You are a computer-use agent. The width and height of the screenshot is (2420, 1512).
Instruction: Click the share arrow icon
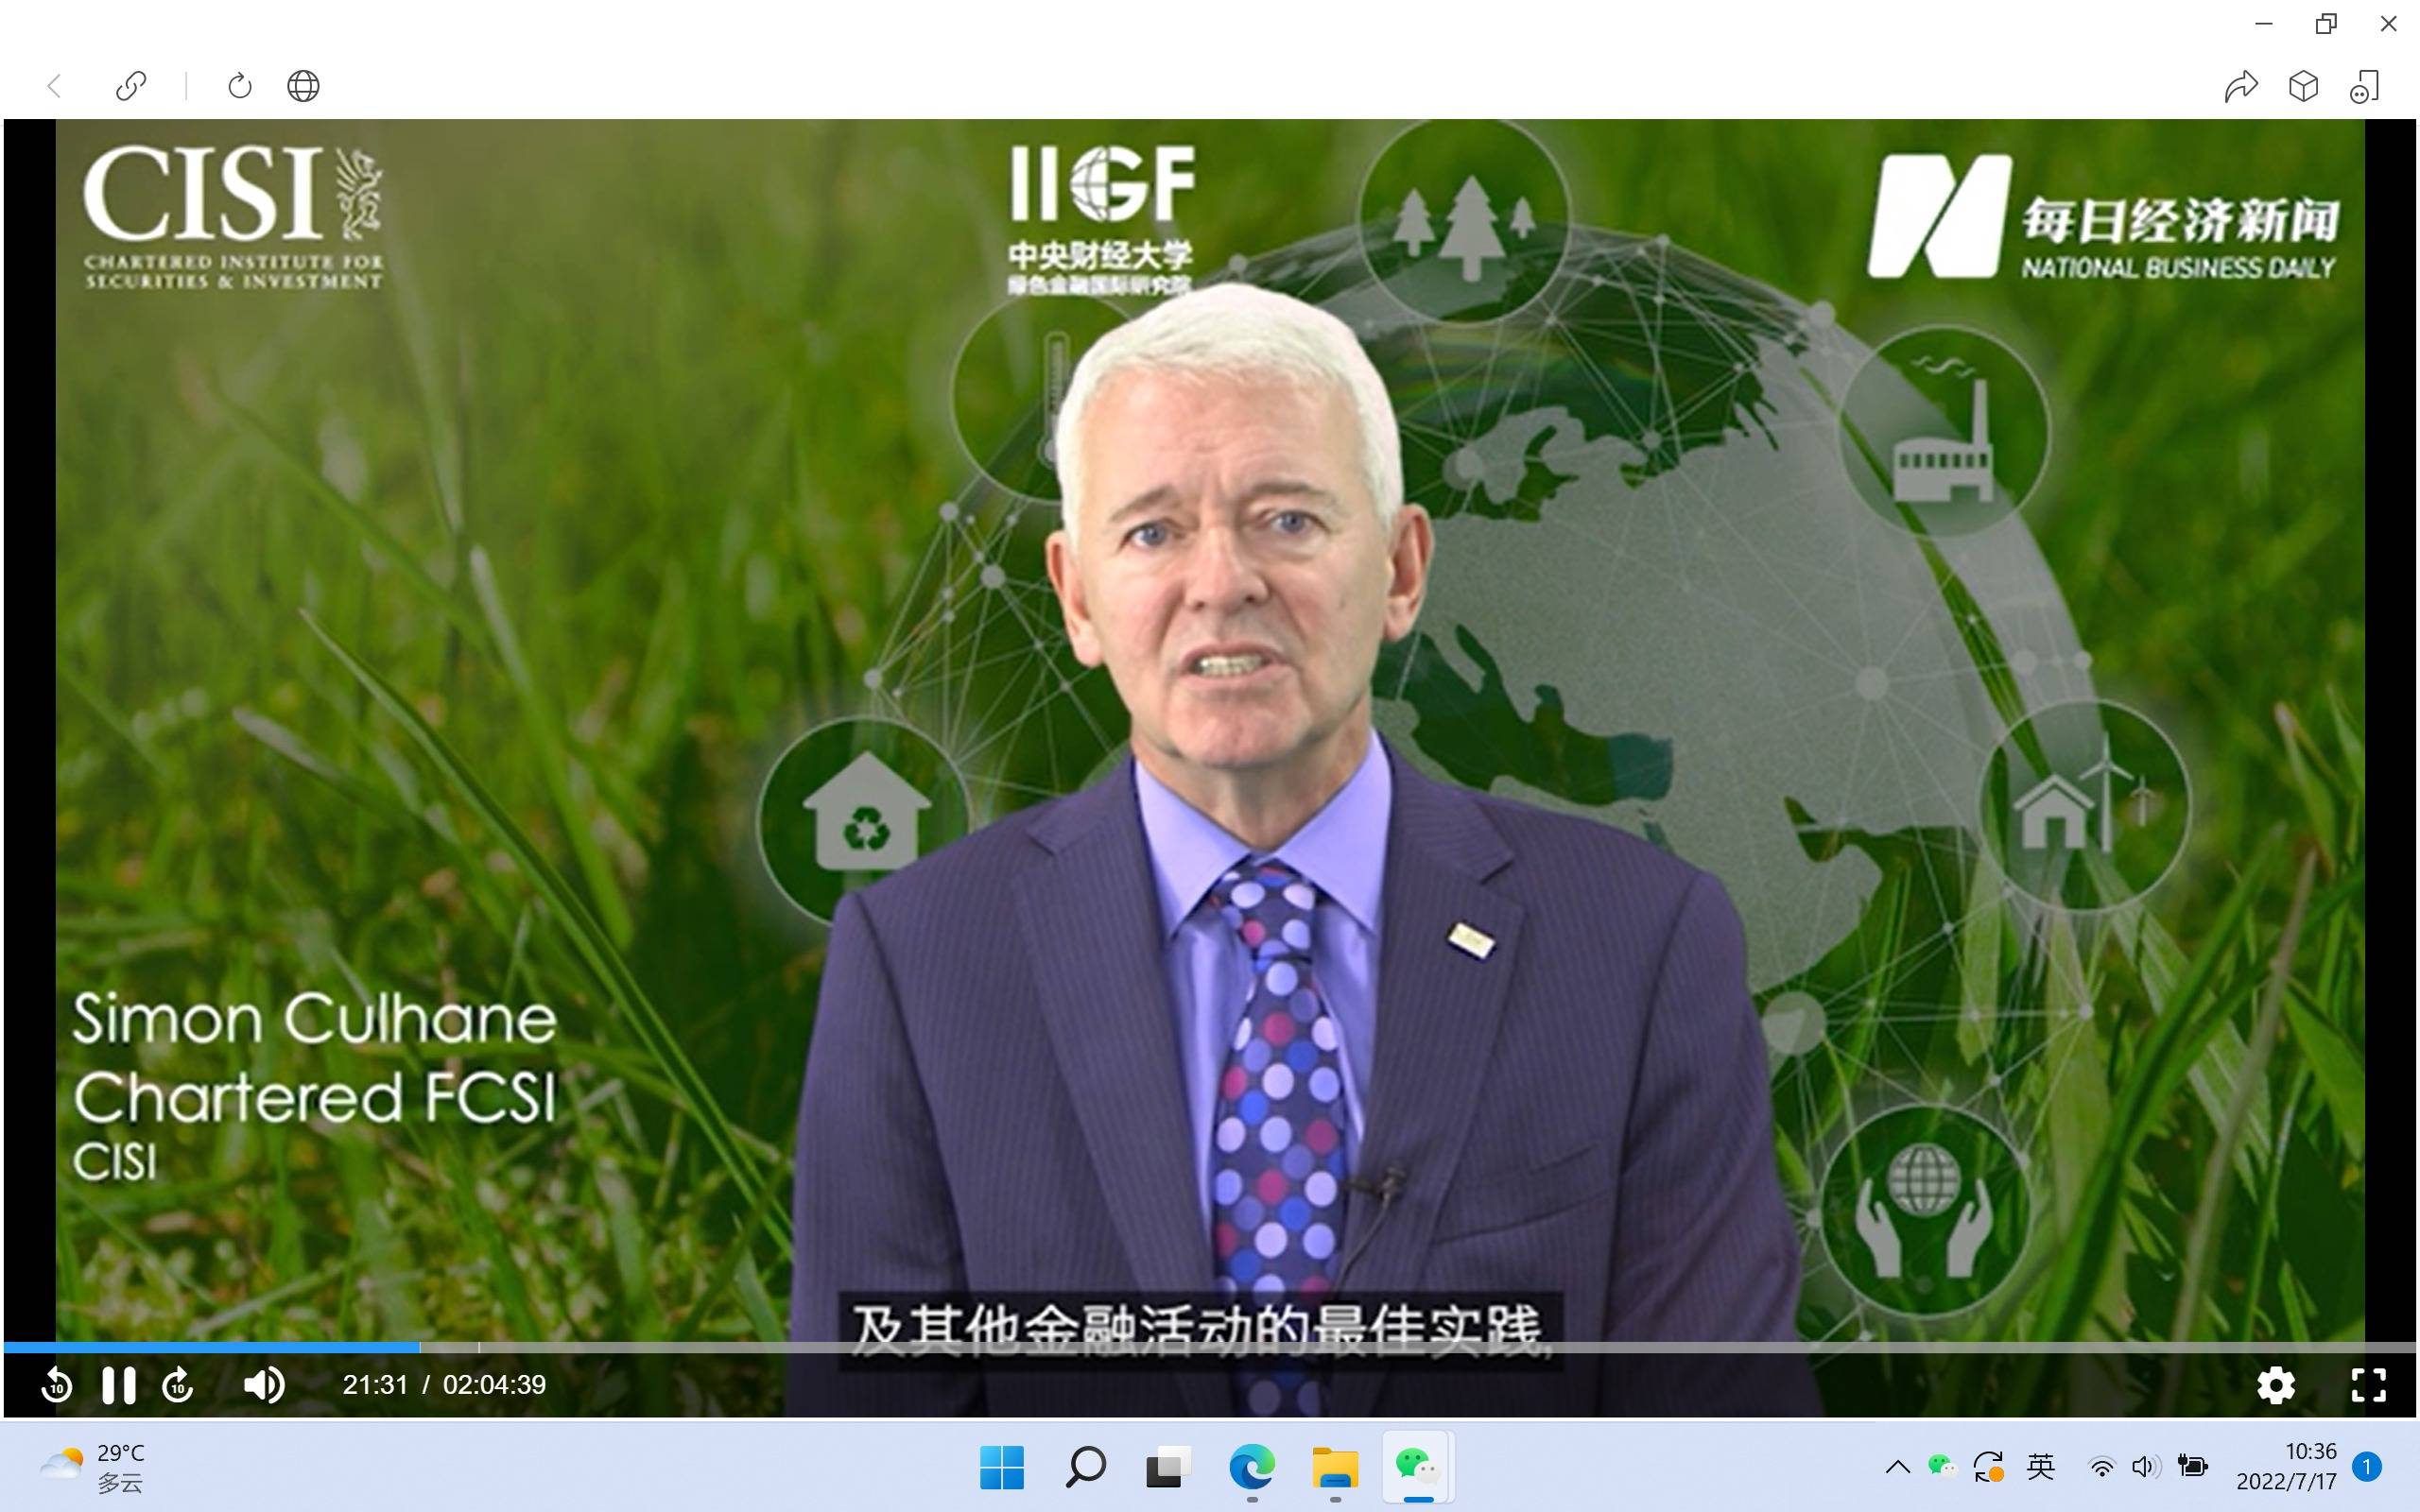2240,86
